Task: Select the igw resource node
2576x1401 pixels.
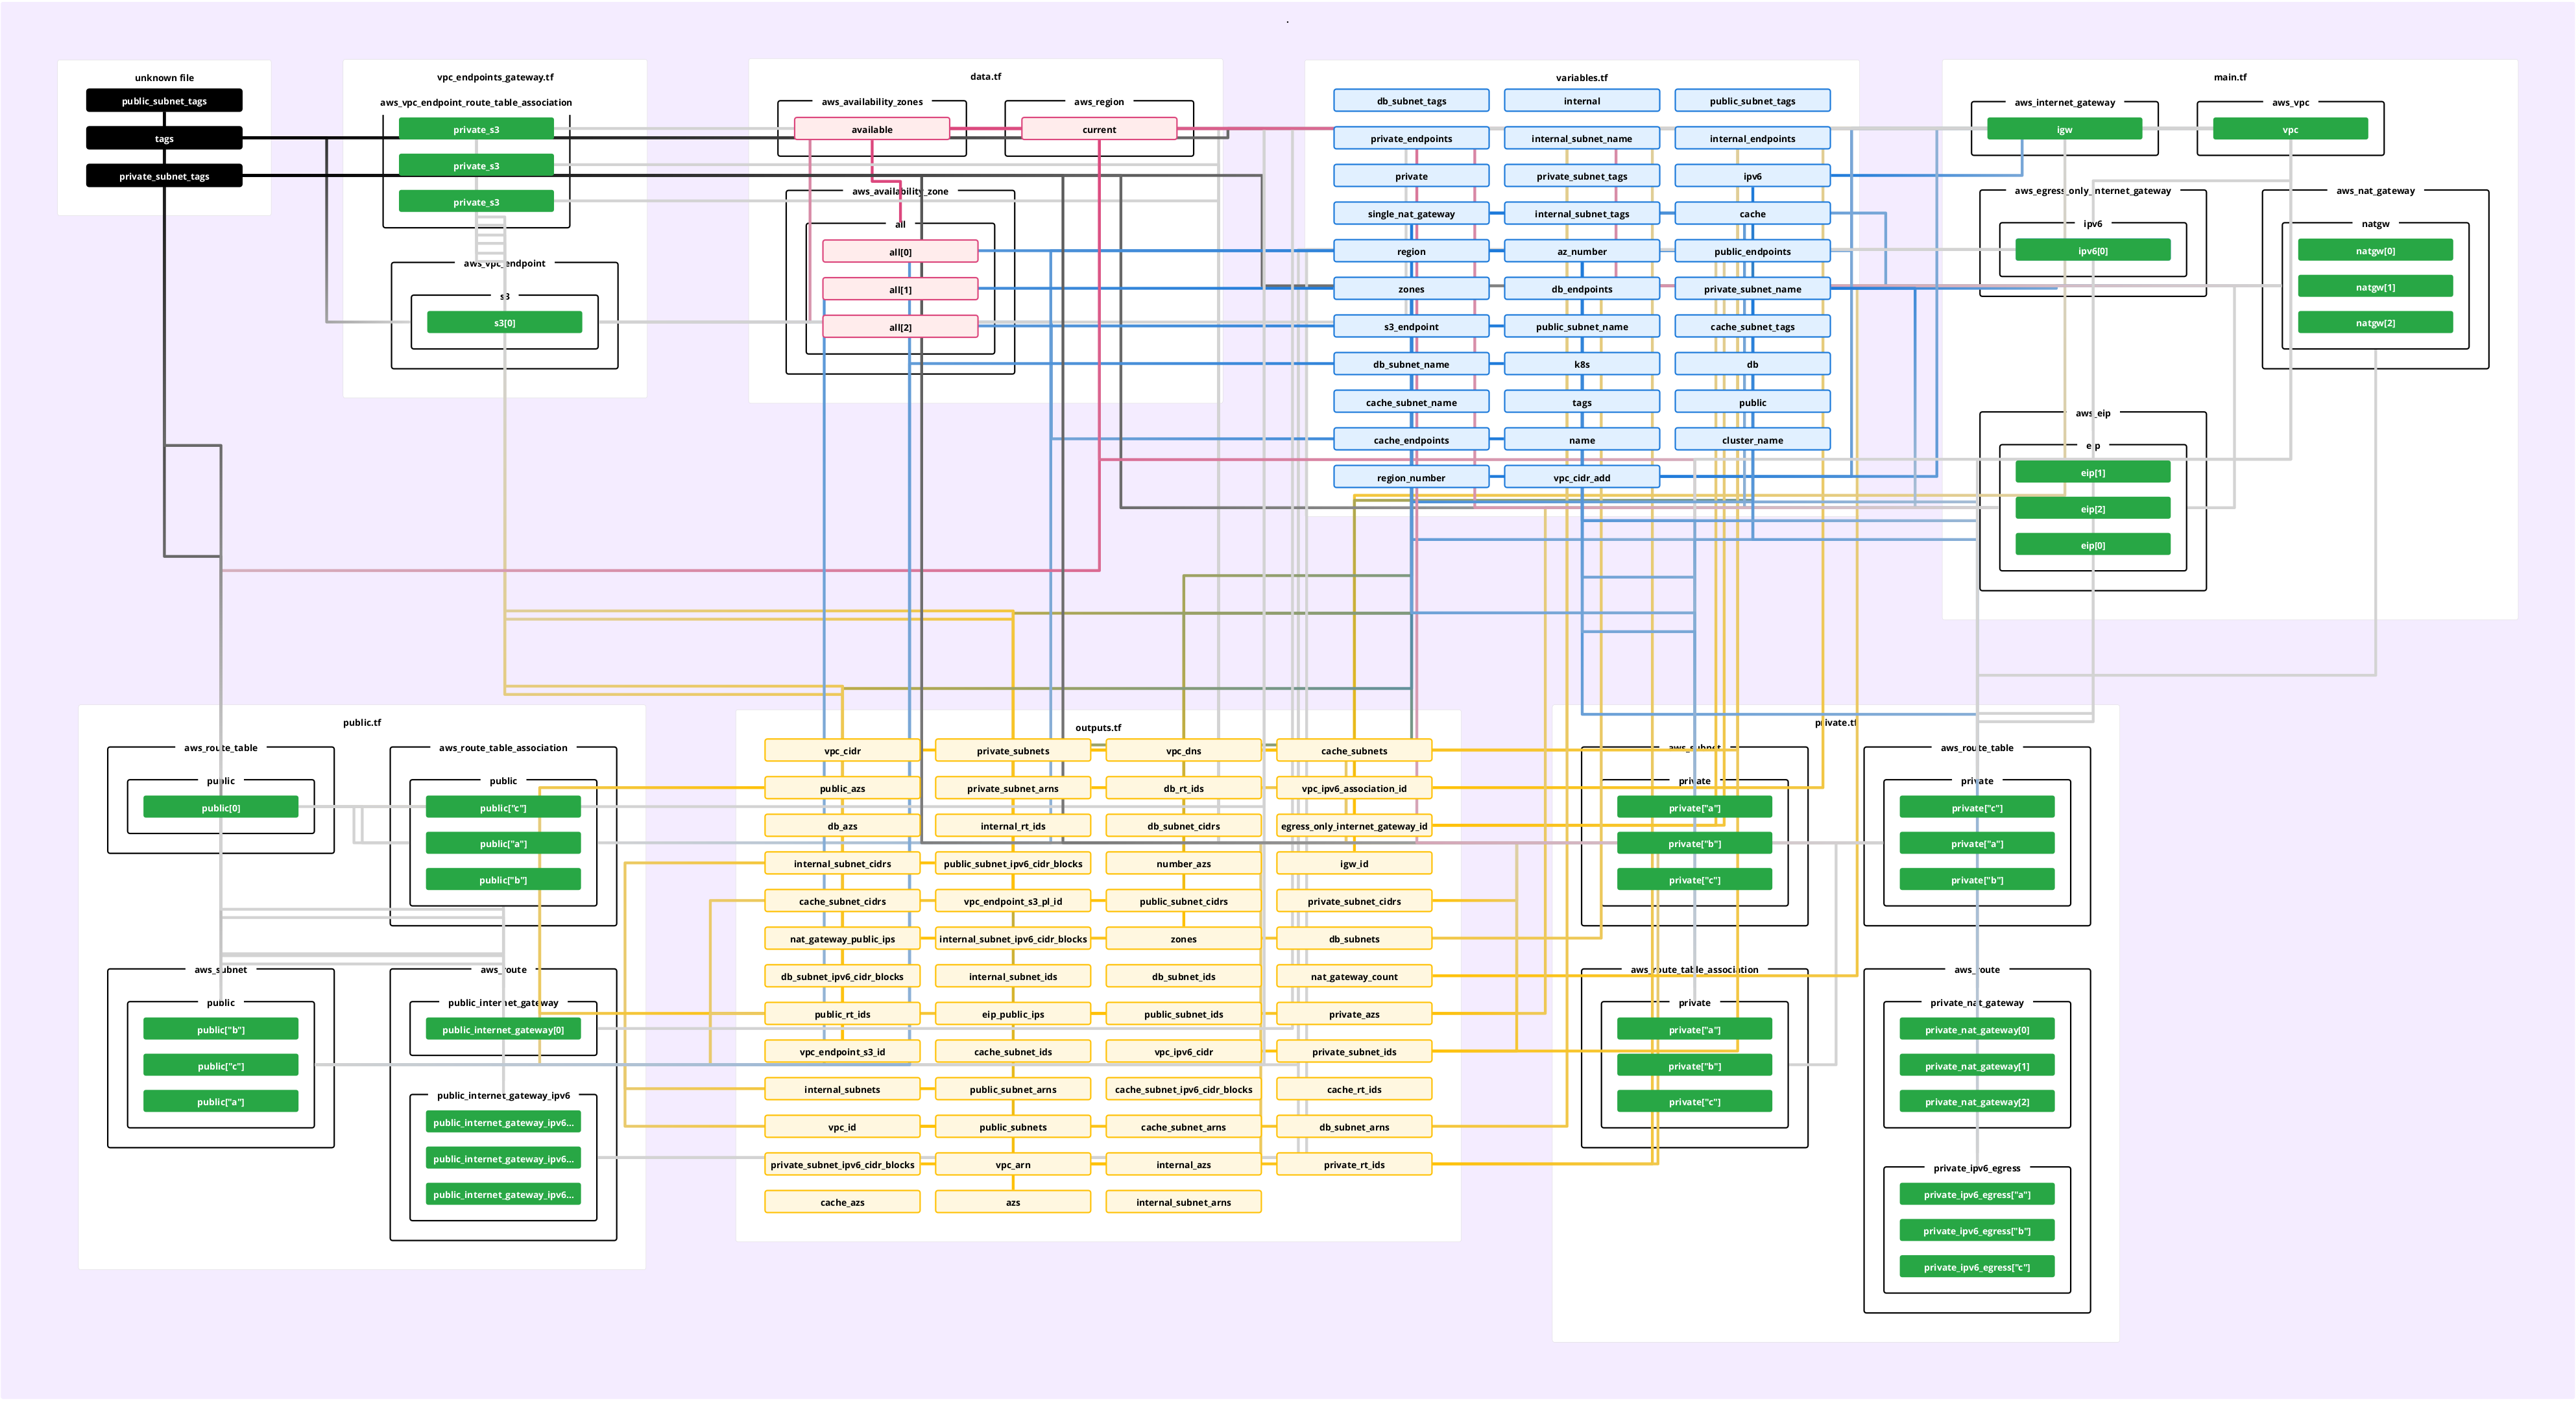Action: (2064, 130)
